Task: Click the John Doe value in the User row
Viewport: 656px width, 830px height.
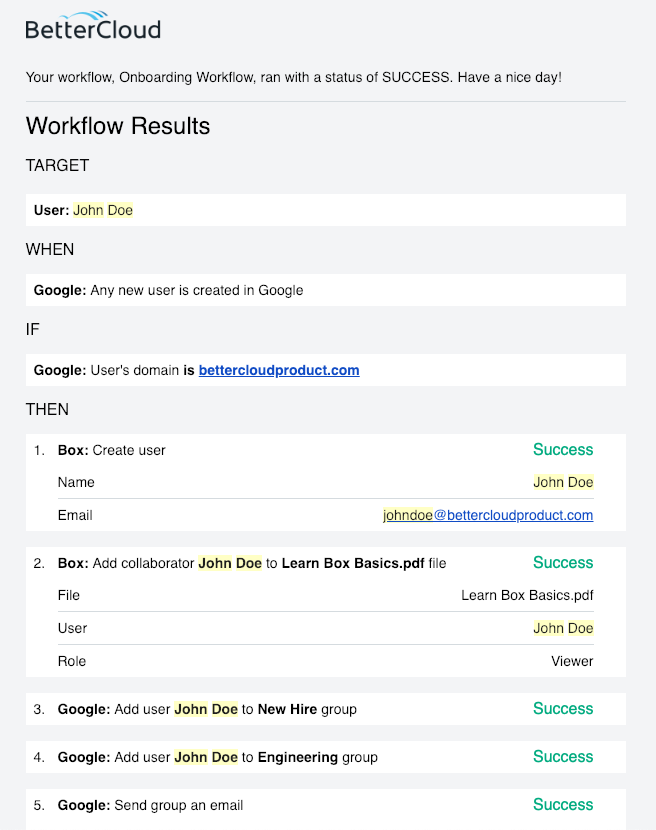Action: coord(563,628)
